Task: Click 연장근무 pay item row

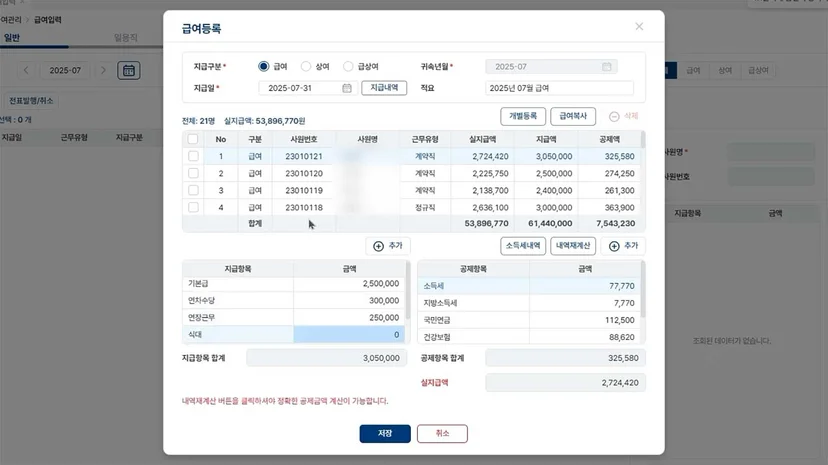Action: pos(294,318)
